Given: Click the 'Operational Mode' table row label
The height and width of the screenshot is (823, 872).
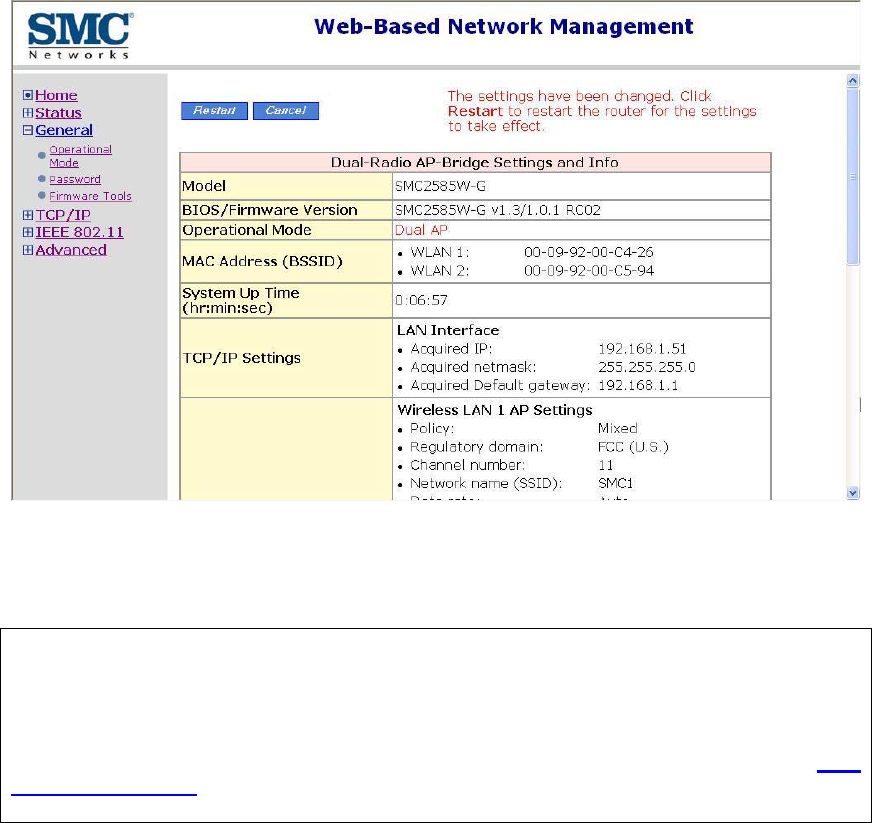Looking at the screenshot, I should [247, 230].
